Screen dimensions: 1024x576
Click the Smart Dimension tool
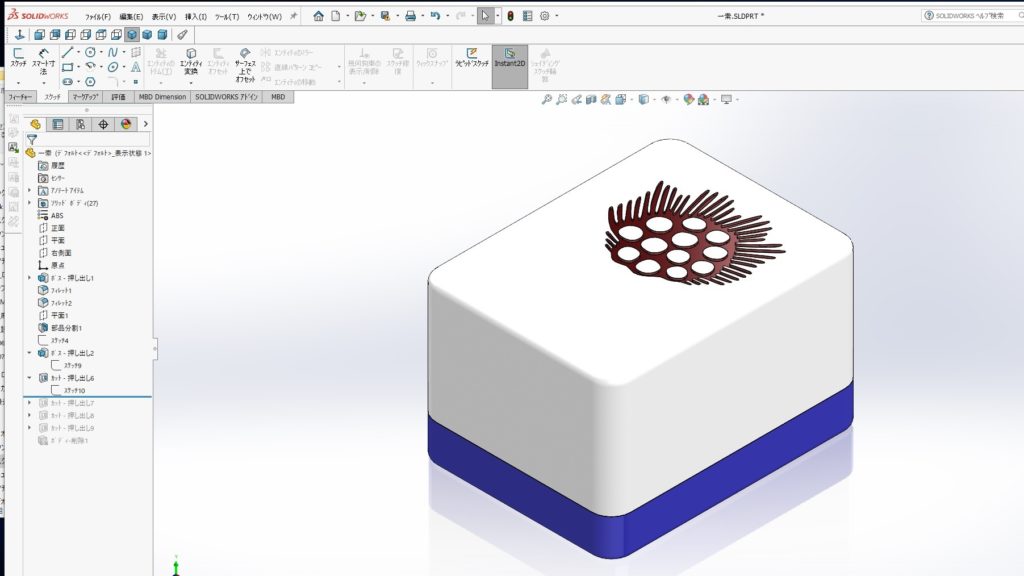coord(44,61)
